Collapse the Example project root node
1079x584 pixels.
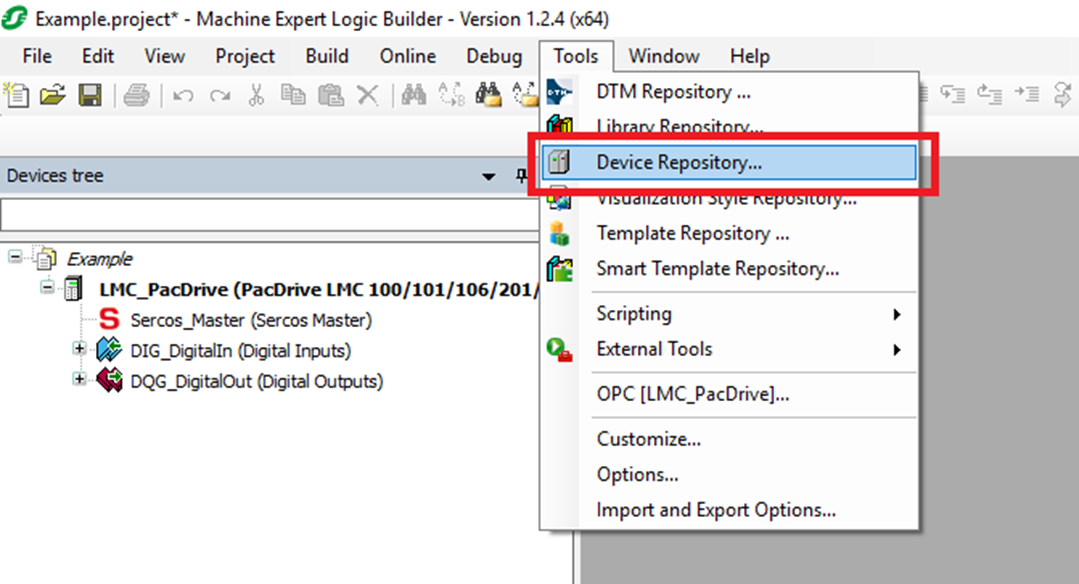[15, 258]
